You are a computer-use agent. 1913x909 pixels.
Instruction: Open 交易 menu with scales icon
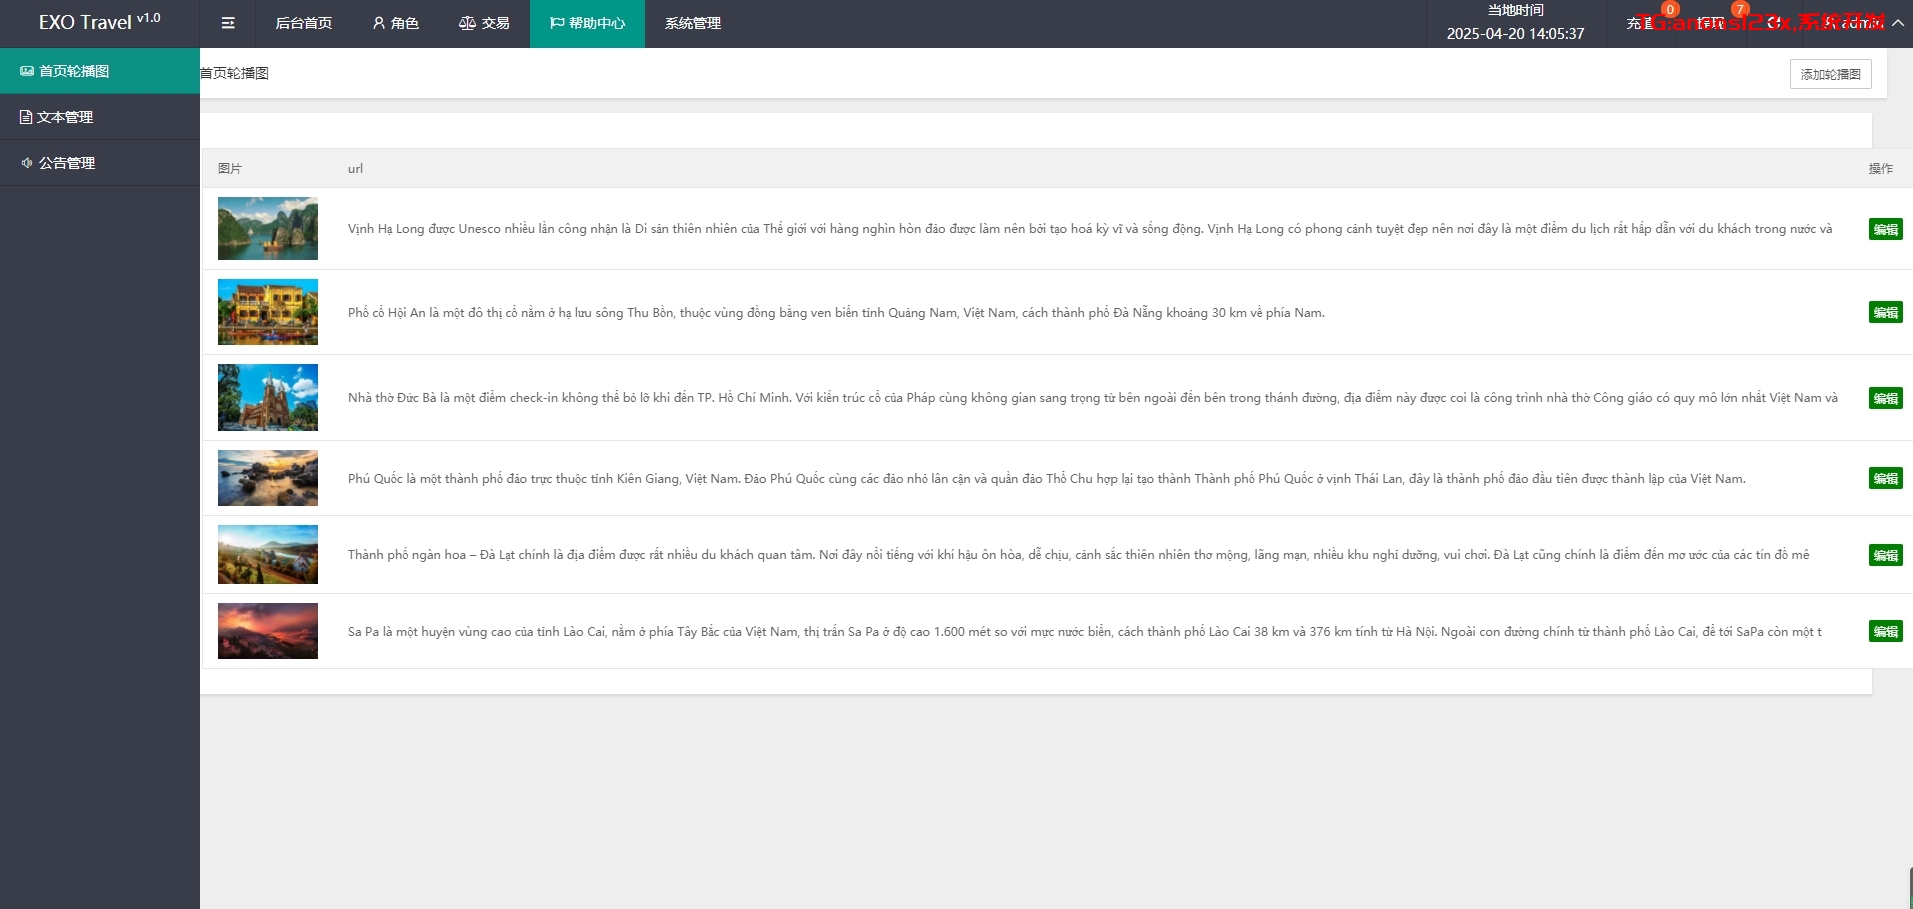(x=484, y=23)
